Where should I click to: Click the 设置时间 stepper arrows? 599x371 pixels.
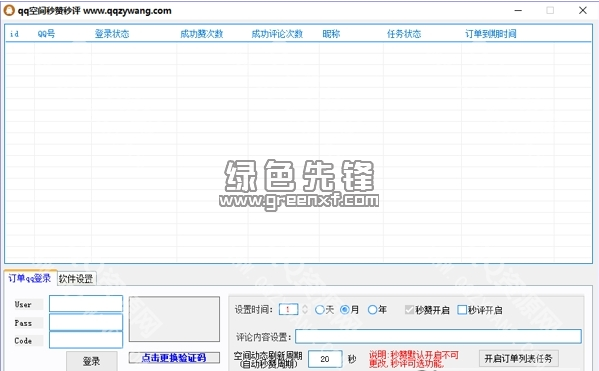(x=305, y=309)
